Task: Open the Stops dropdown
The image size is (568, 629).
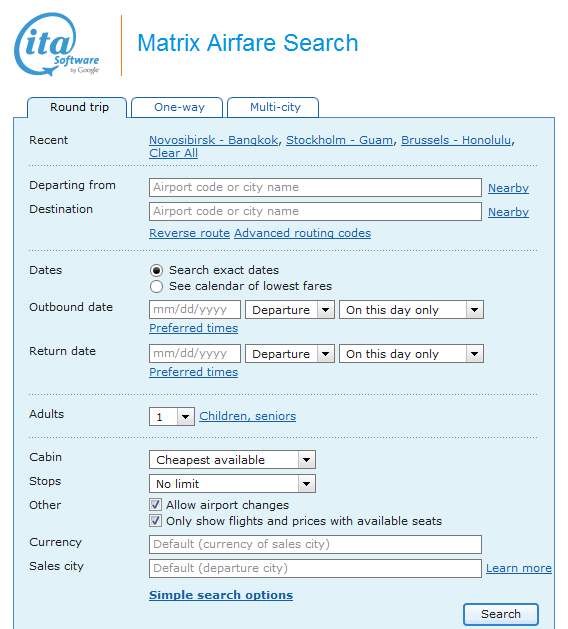Action: 232,484
